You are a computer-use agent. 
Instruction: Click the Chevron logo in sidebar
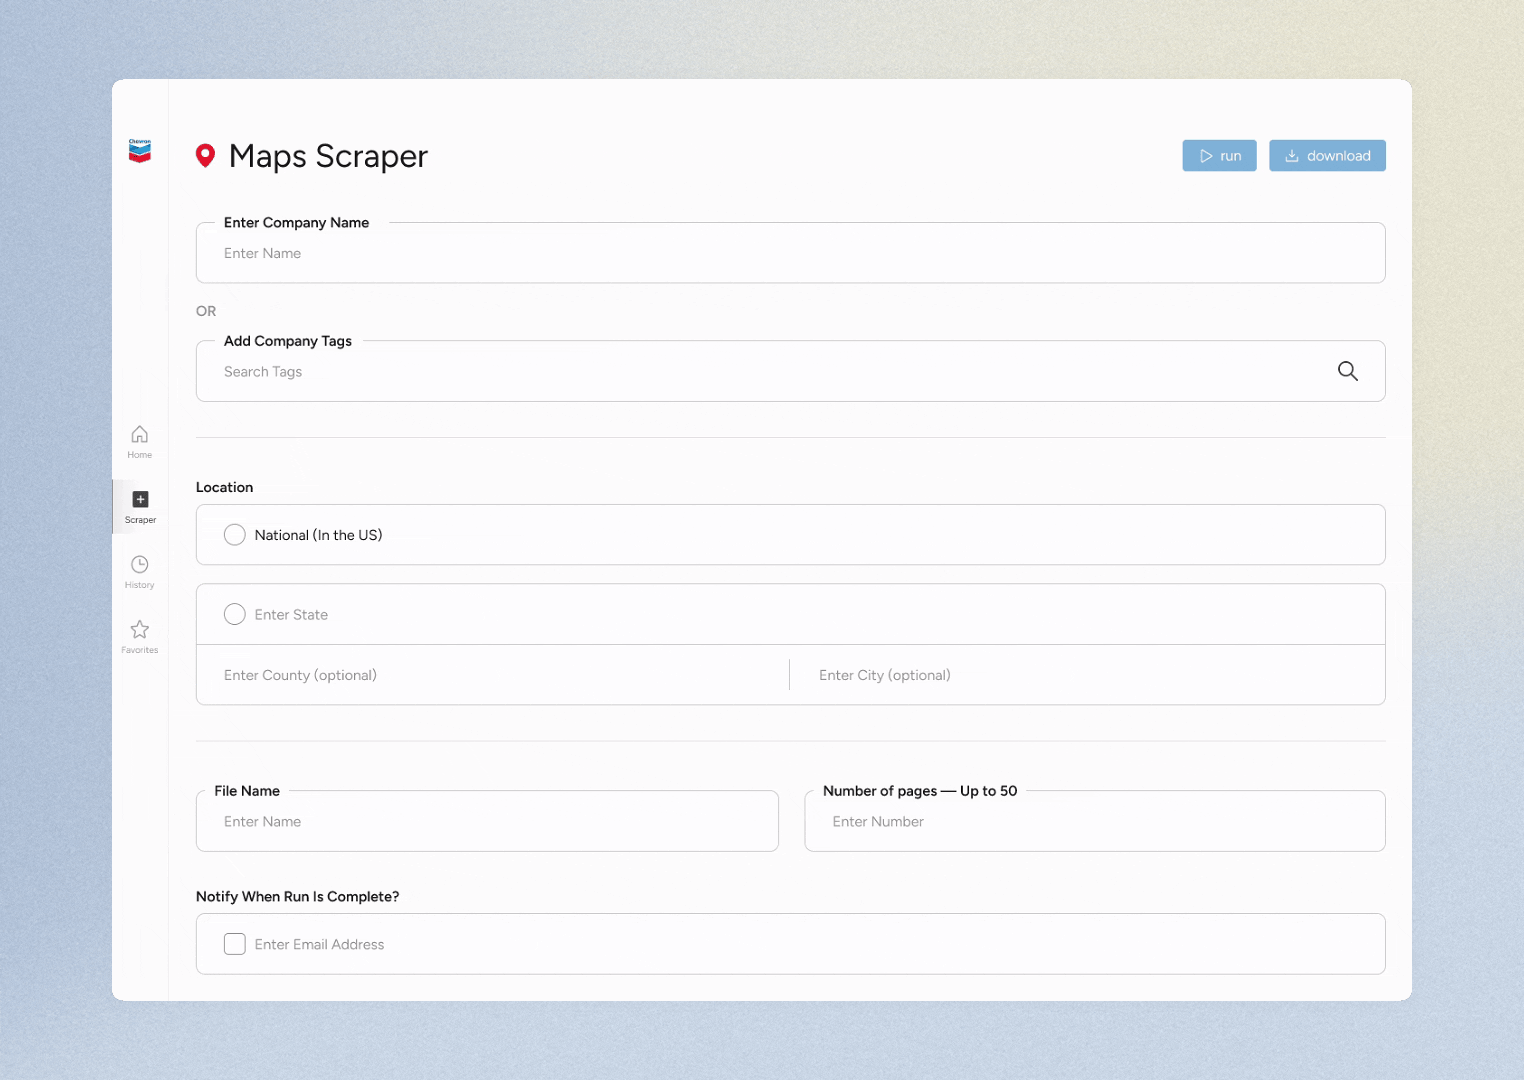click(x=140, y=151)
